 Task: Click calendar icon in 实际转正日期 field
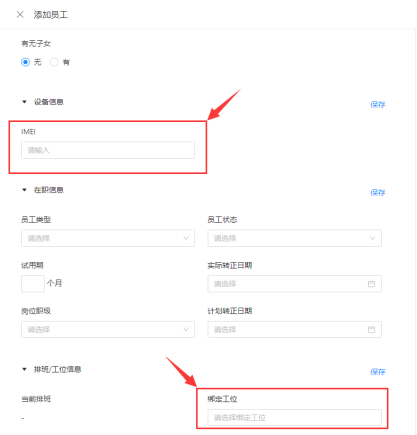[x=371, y=284]
